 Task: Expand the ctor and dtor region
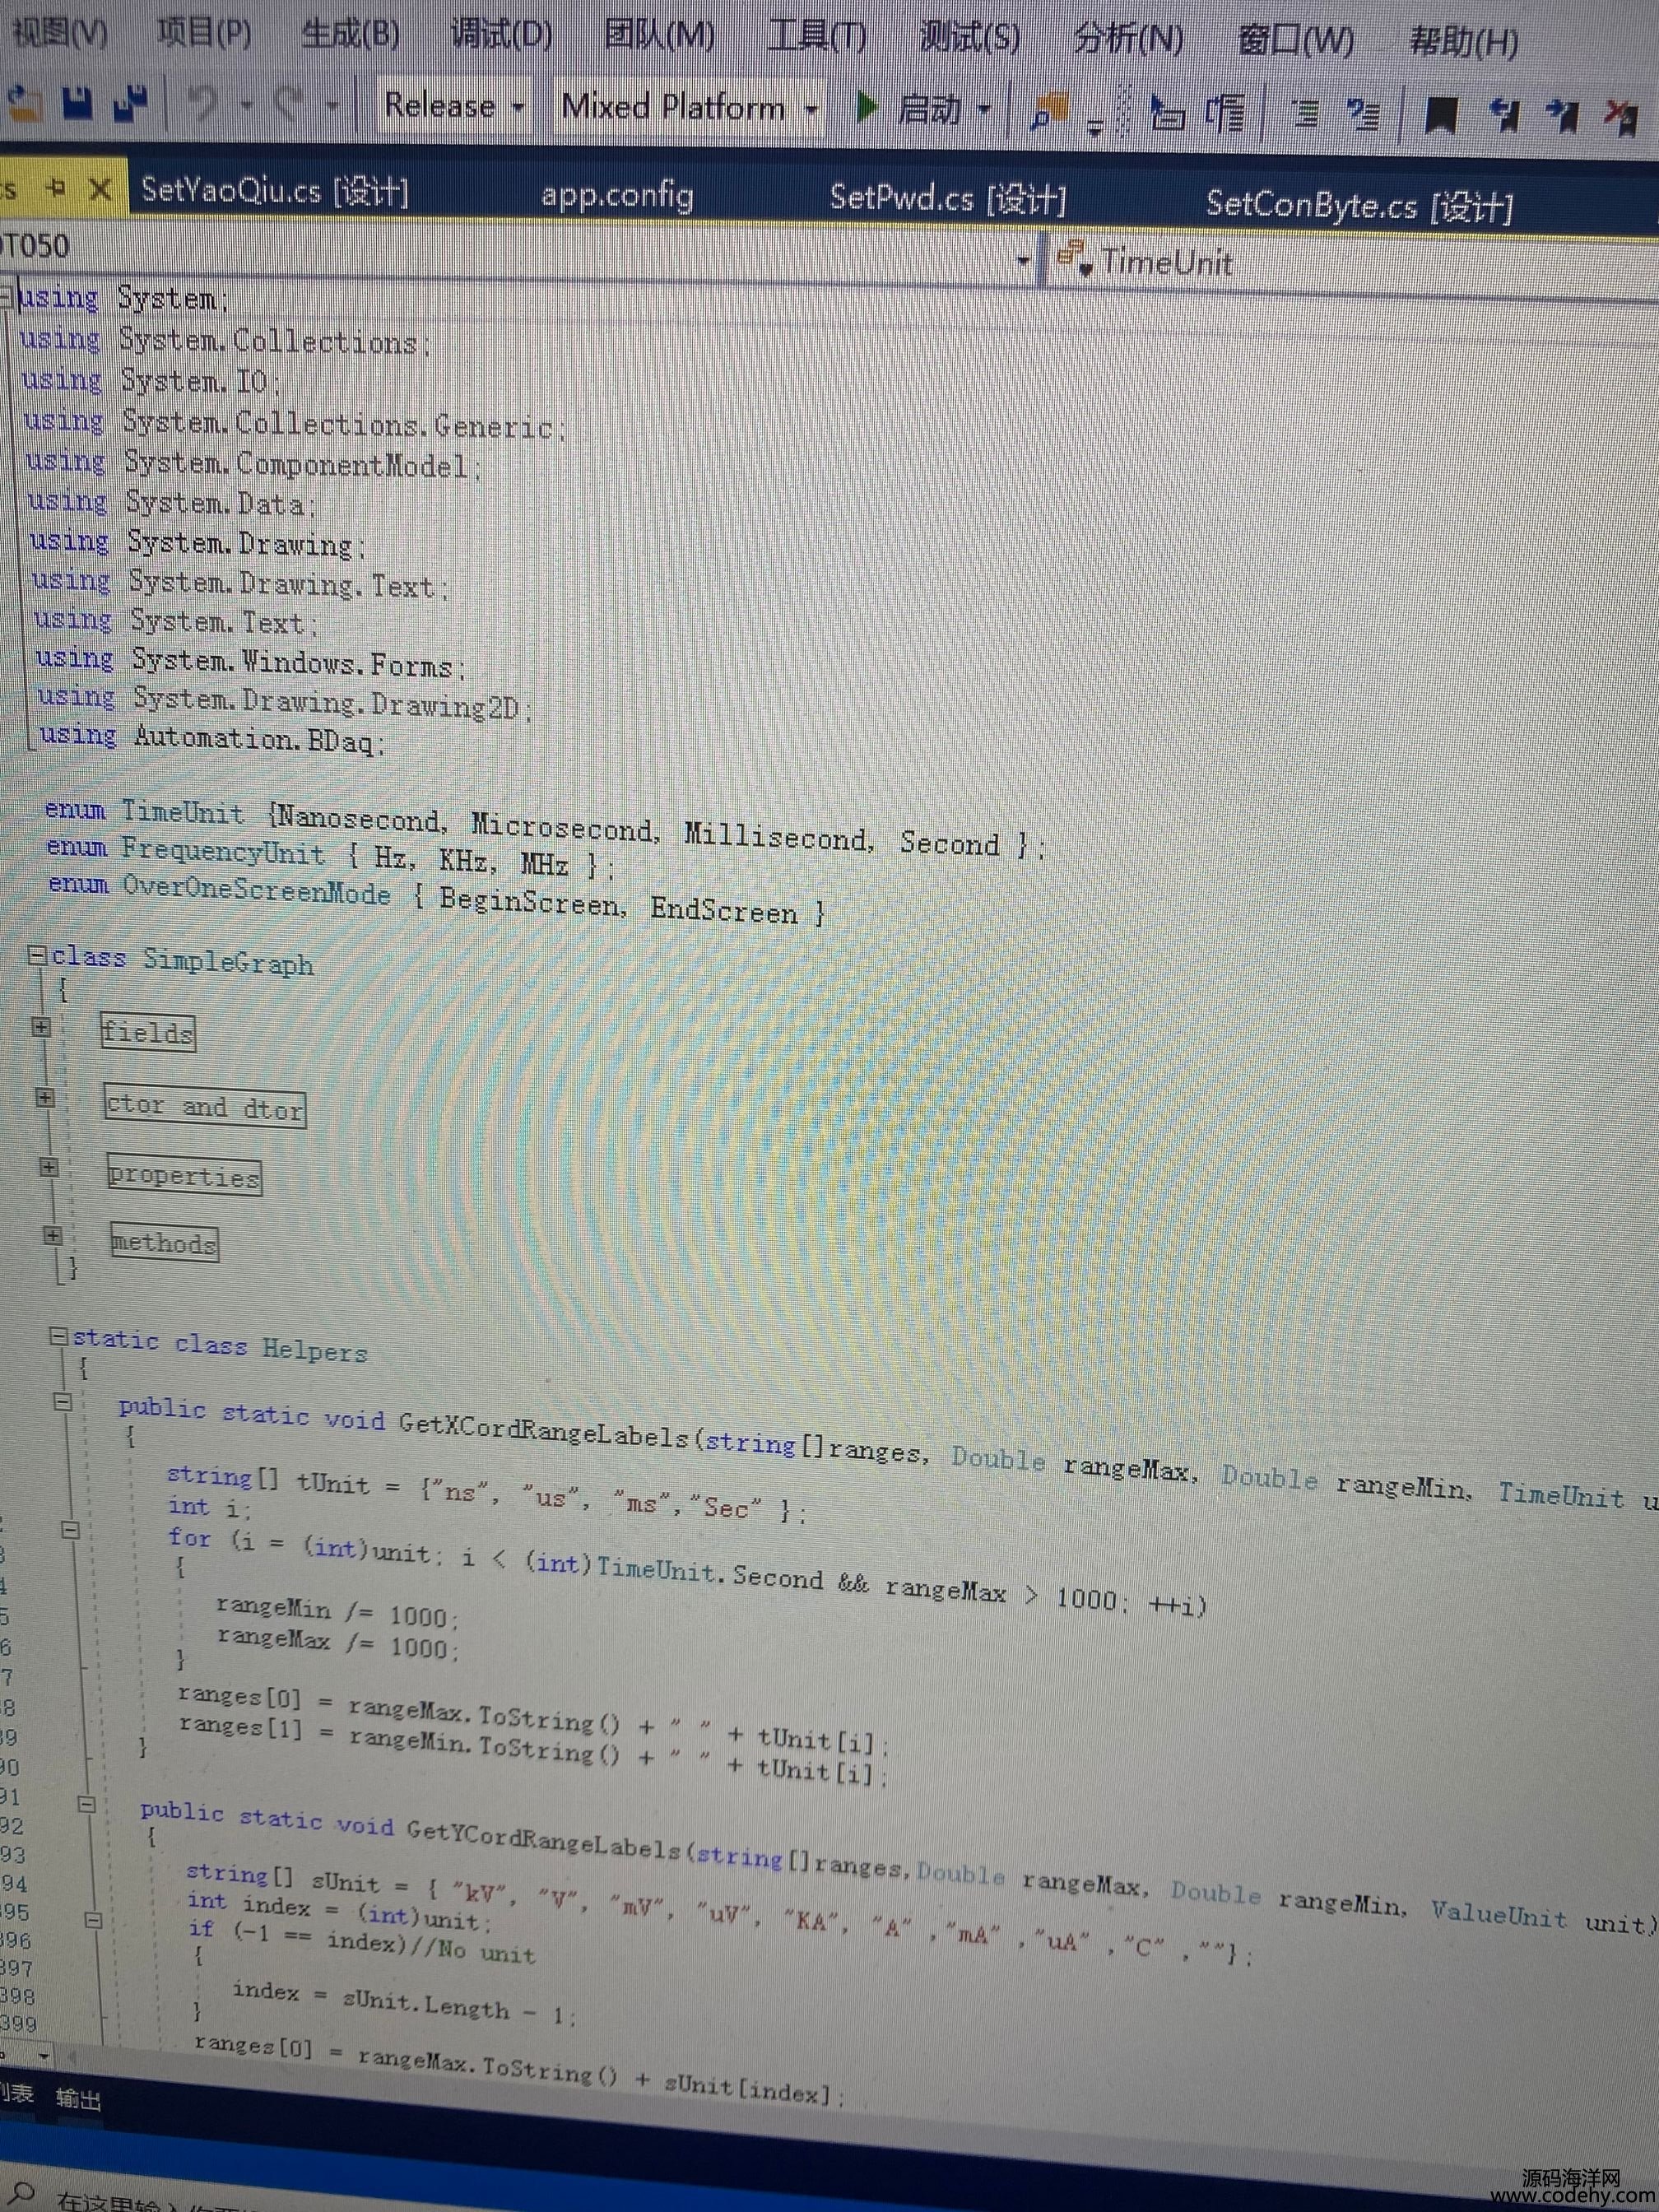pos(45,1097)
